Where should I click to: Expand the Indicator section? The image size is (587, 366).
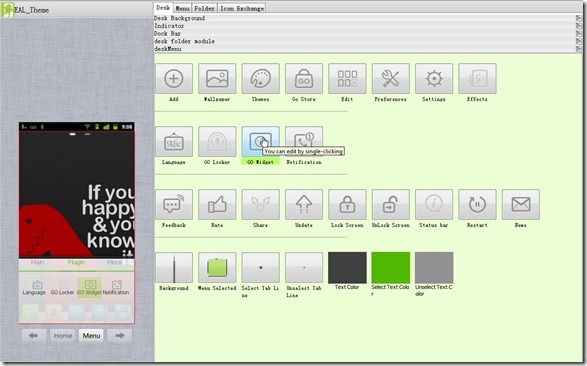(x=368, y=26)
